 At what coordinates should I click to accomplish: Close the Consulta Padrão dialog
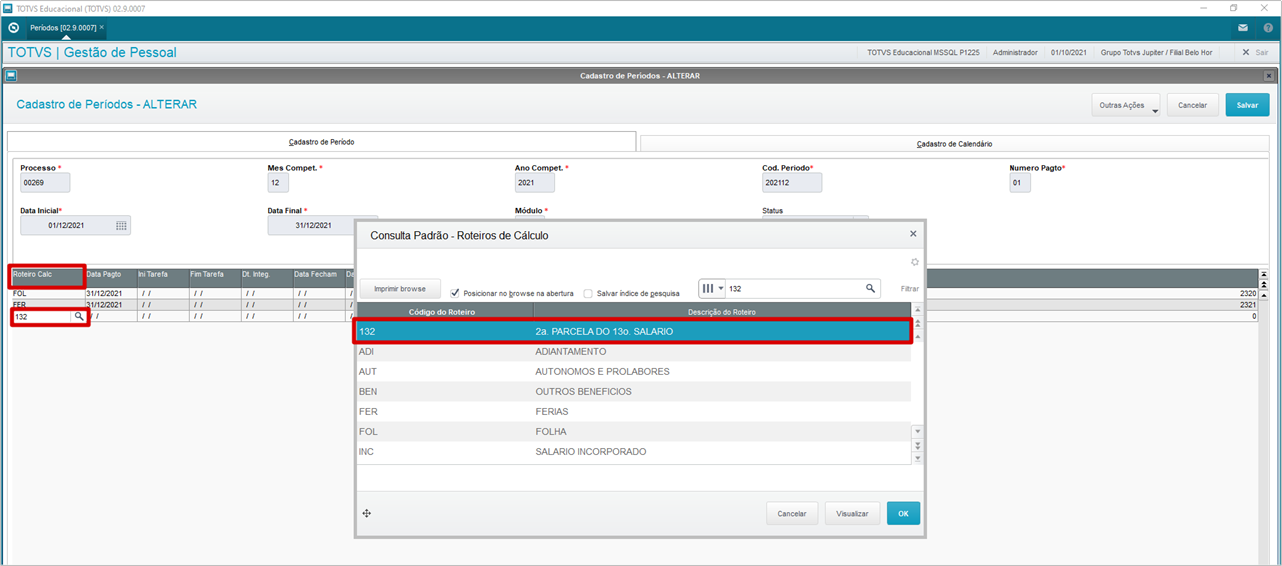coord(913,234)
